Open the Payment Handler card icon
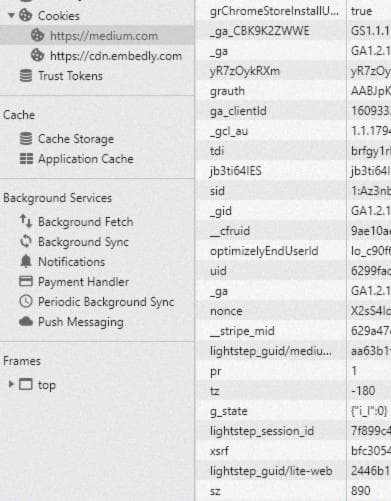The height and width of the screenshot is (501, 391). [x=26, y=281]
